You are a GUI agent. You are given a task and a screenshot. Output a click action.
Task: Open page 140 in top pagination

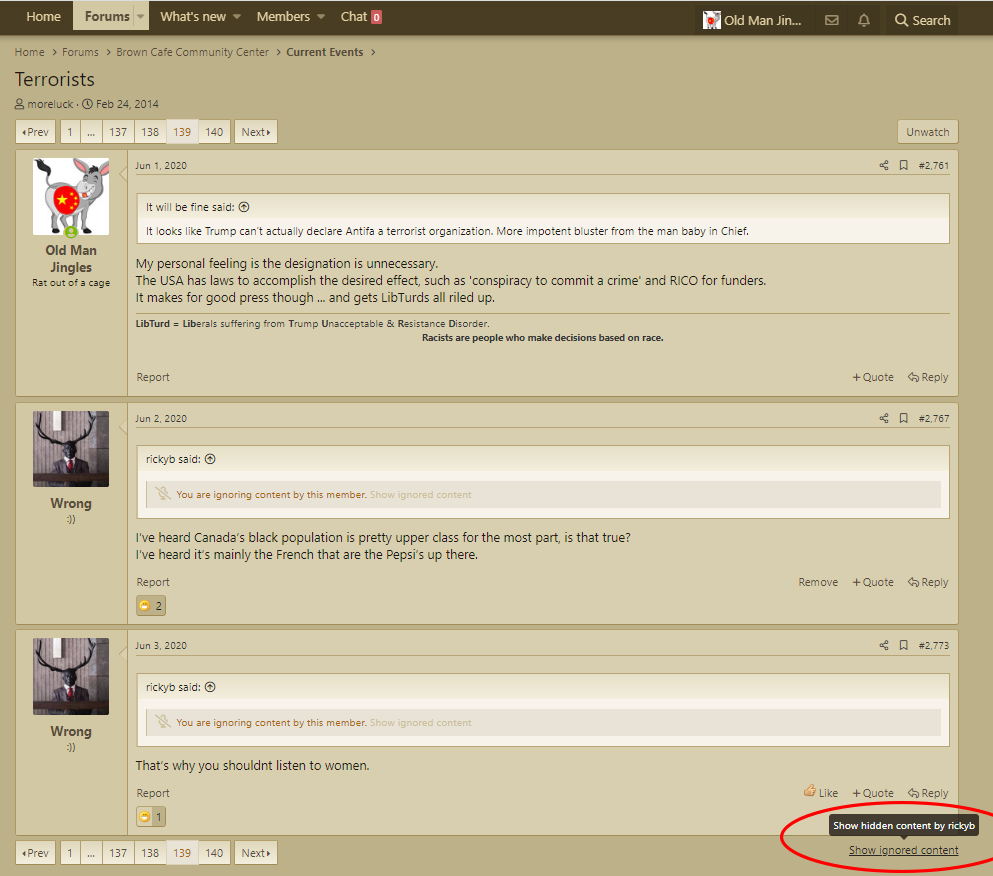click(214, 132)
